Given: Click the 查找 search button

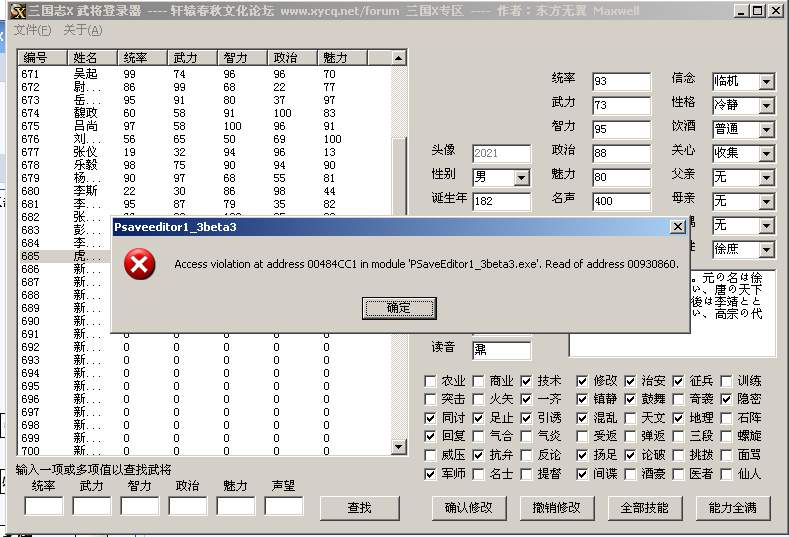Looking at the screenshot, I should 359,508.
